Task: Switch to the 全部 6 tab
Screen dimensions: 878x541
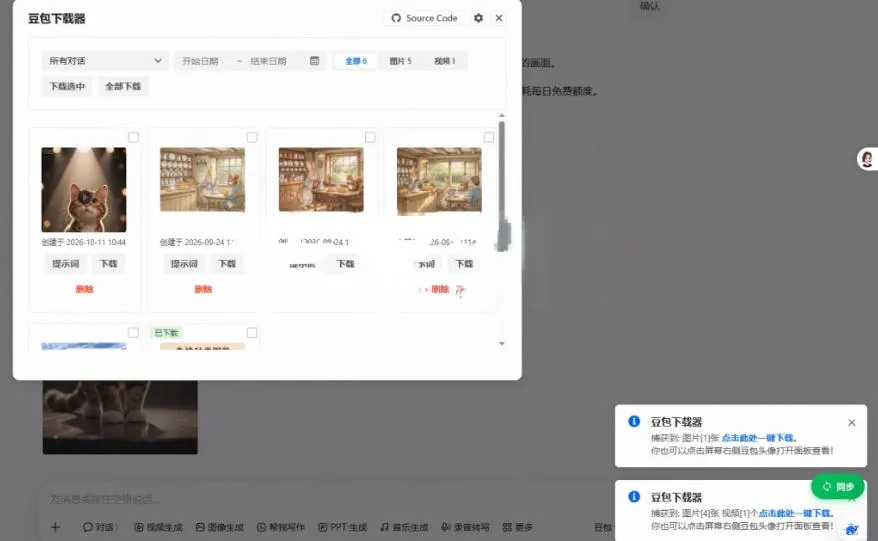Action: point(356,60)
